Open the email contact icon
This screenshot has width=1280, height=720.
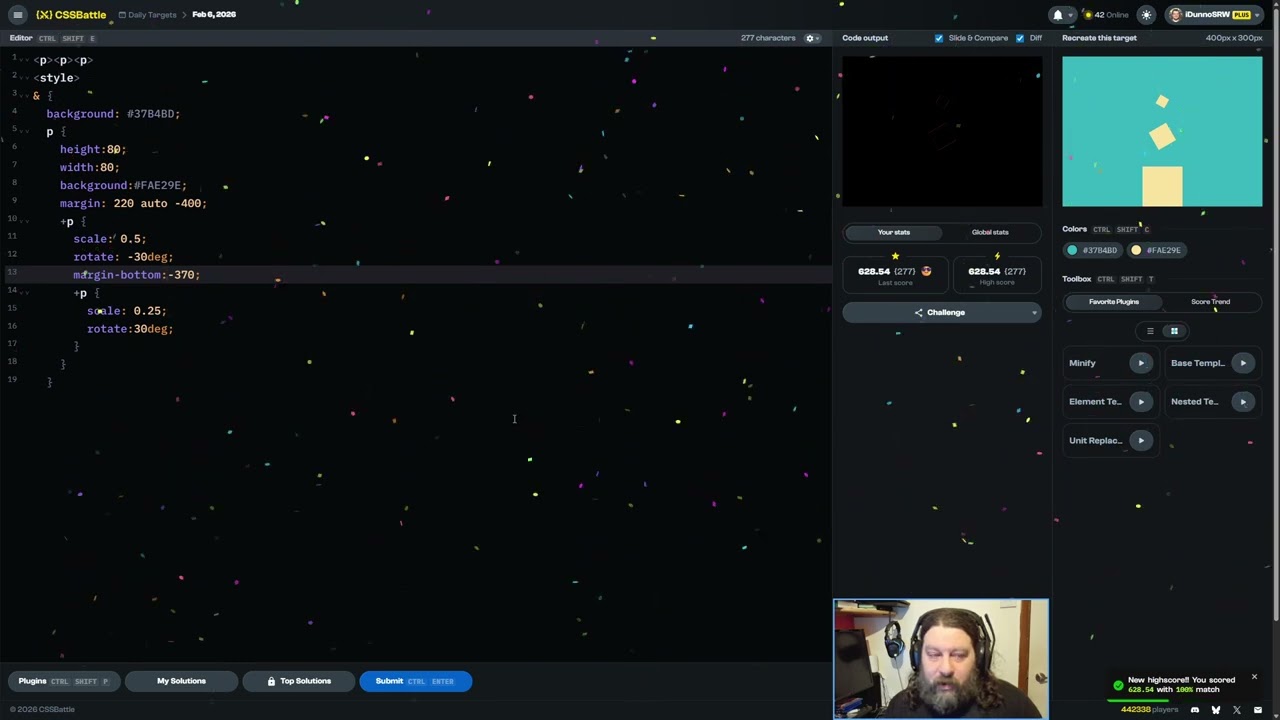[x=1258, y=710]
